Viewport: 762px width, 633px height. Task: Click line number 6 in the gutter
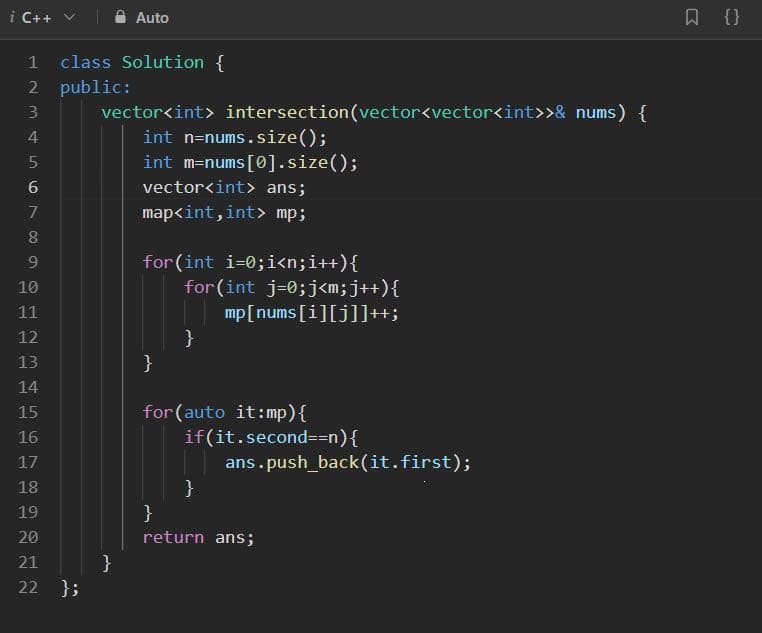click(32, 187)
